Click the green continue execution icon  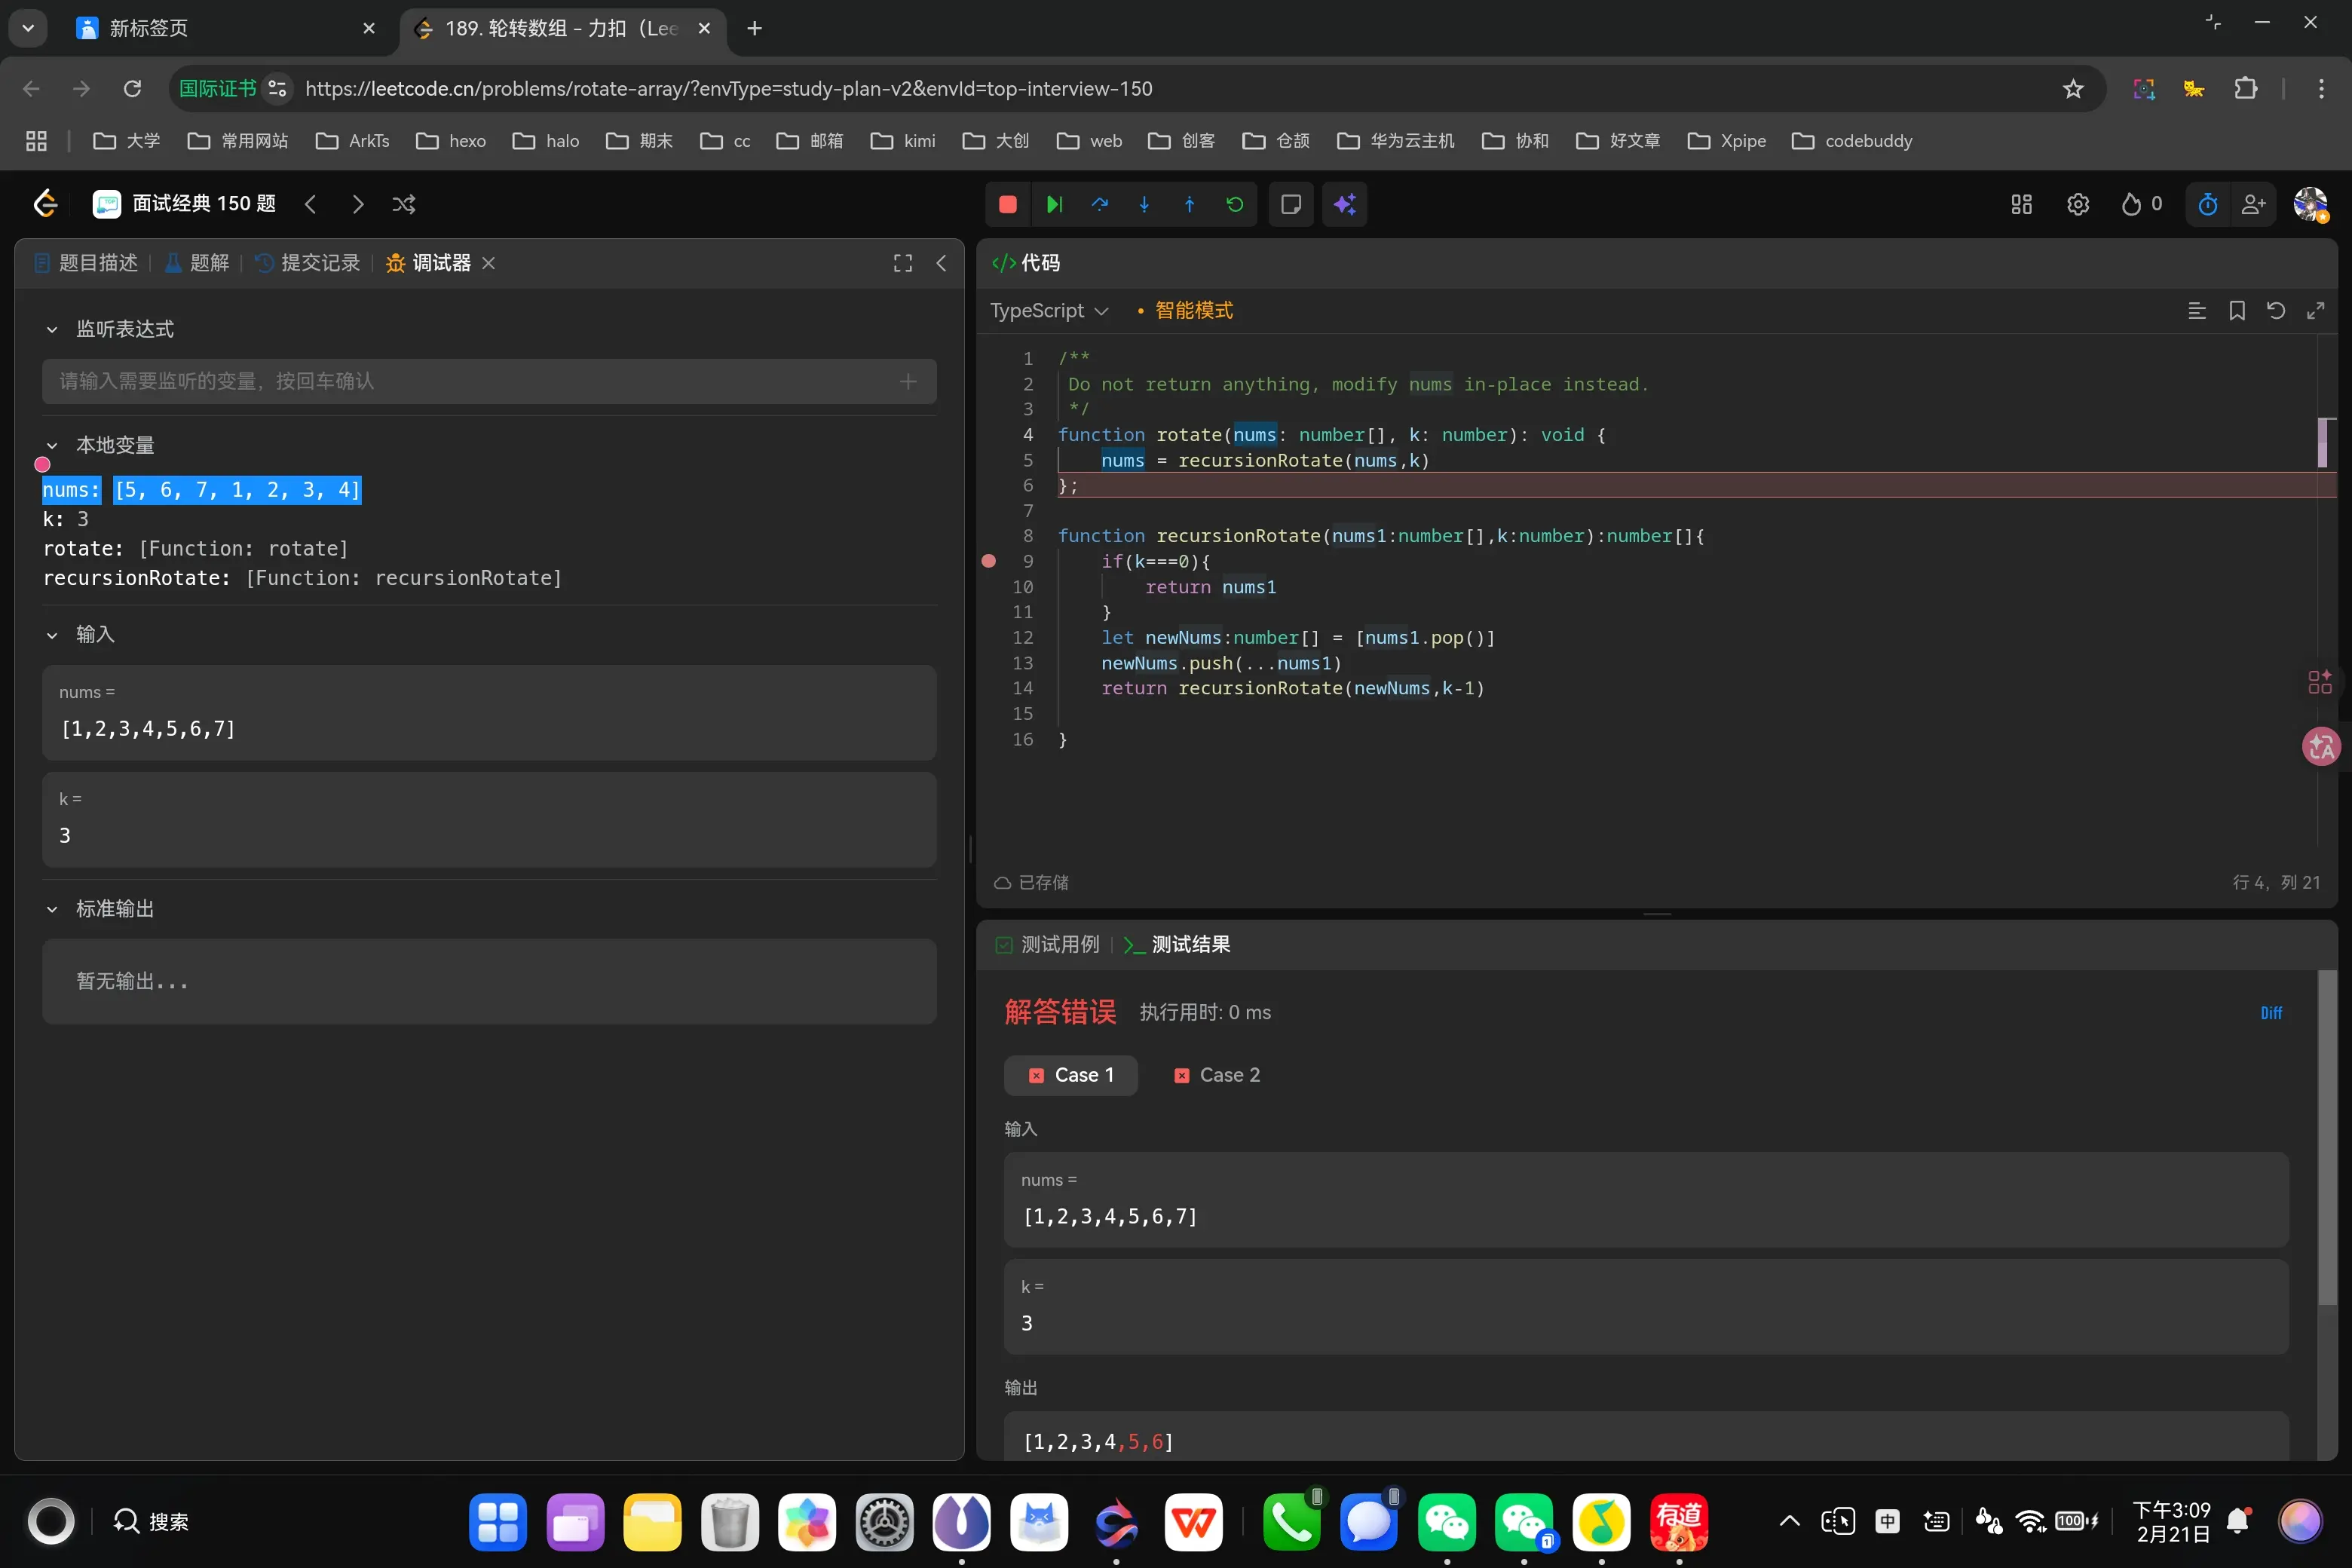coord(1053,204)
